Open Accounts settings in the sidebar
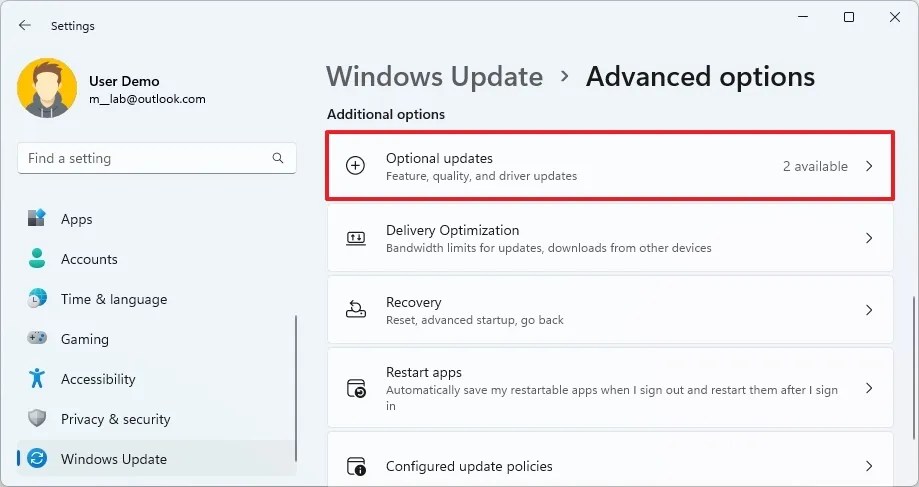 pos(156,259)
